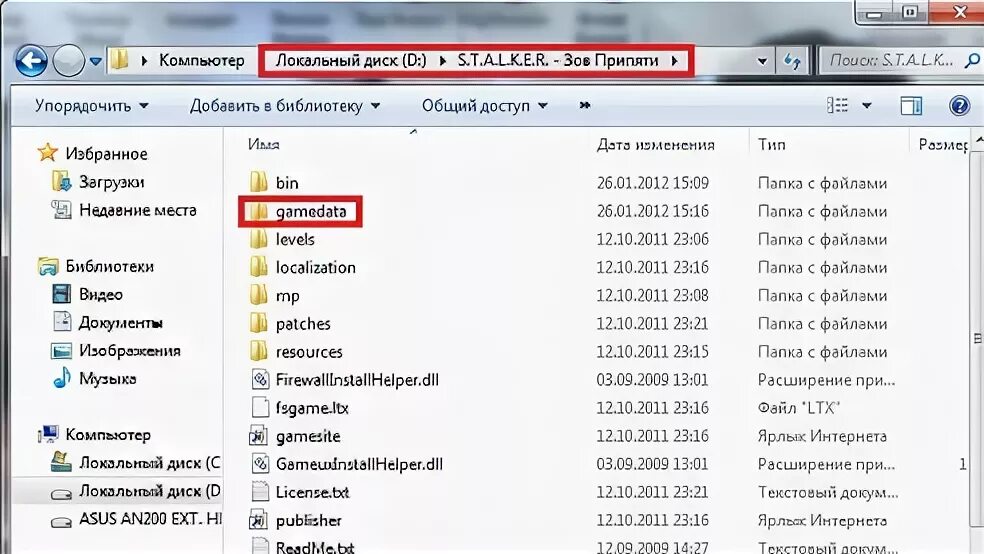Select the mp folder icon

point(259,295)
